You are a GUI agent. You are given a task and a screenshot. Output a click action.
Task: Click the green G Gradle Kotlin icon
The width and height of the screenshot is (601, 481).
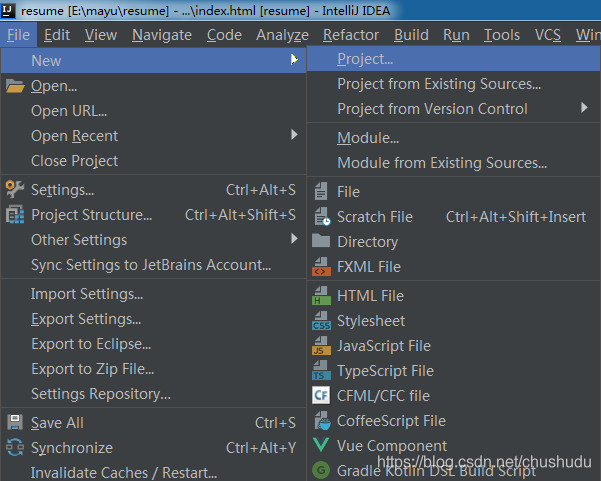321,470
